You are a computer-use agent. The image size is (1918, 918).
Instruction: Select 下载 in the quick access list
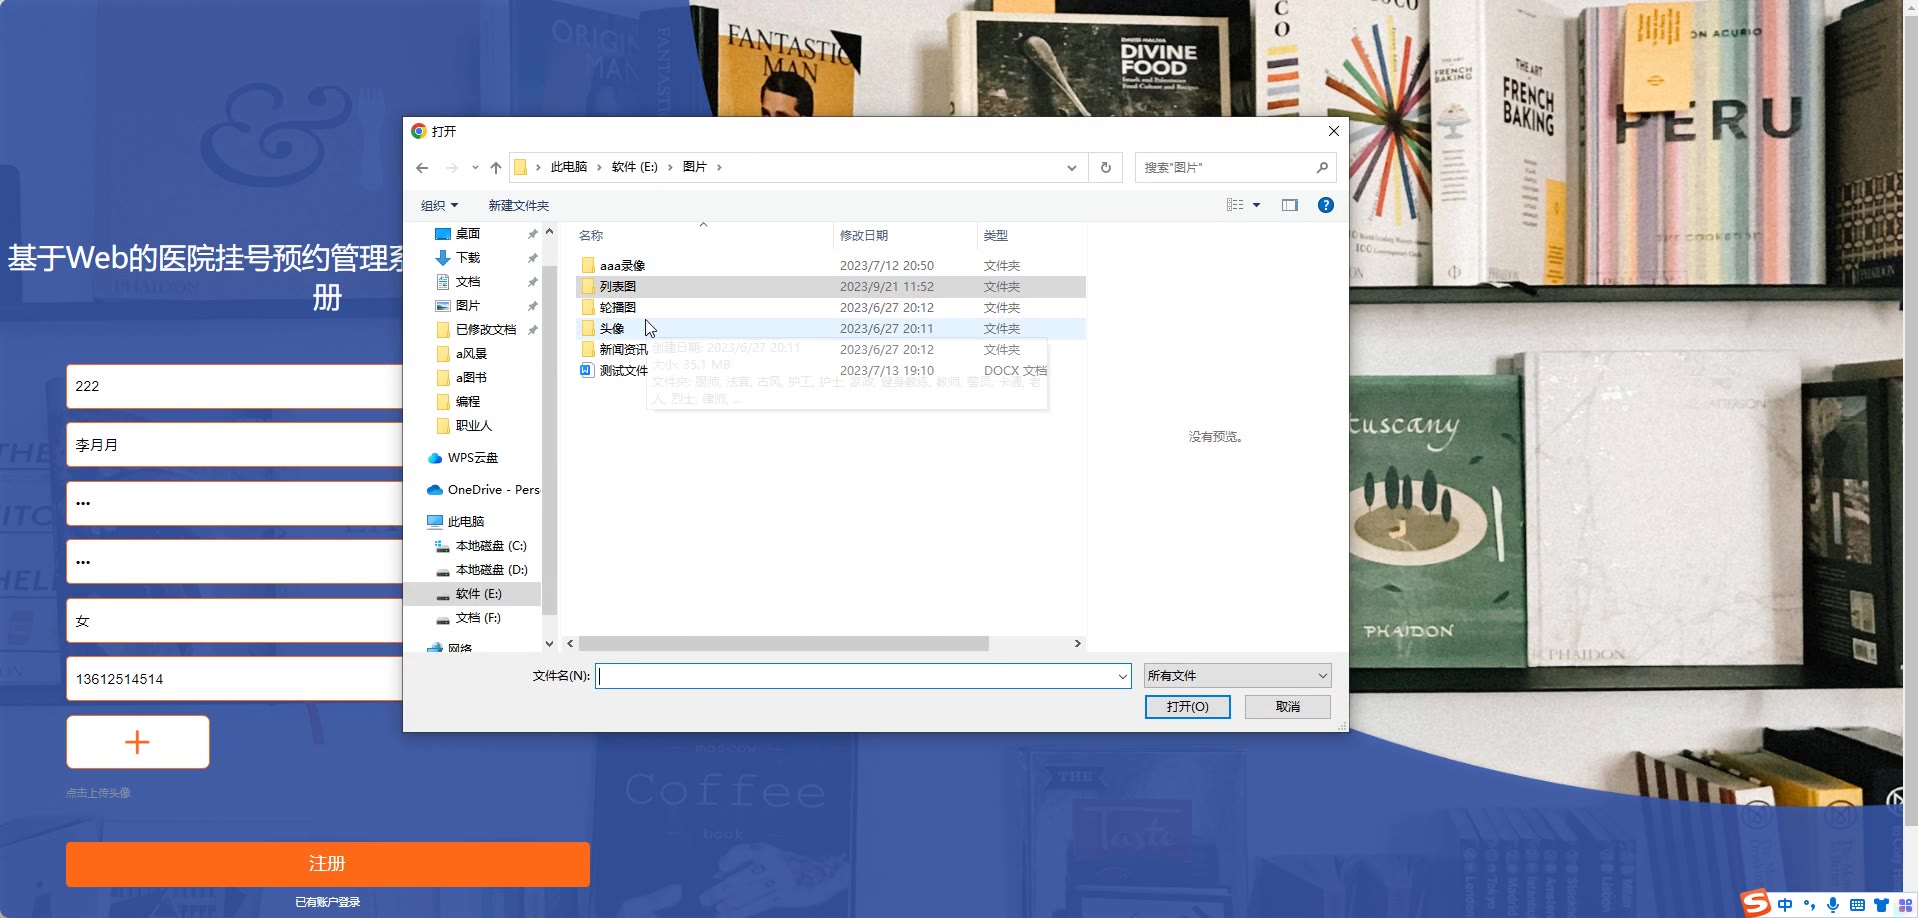pyautogui.click(x=468, y=258)
